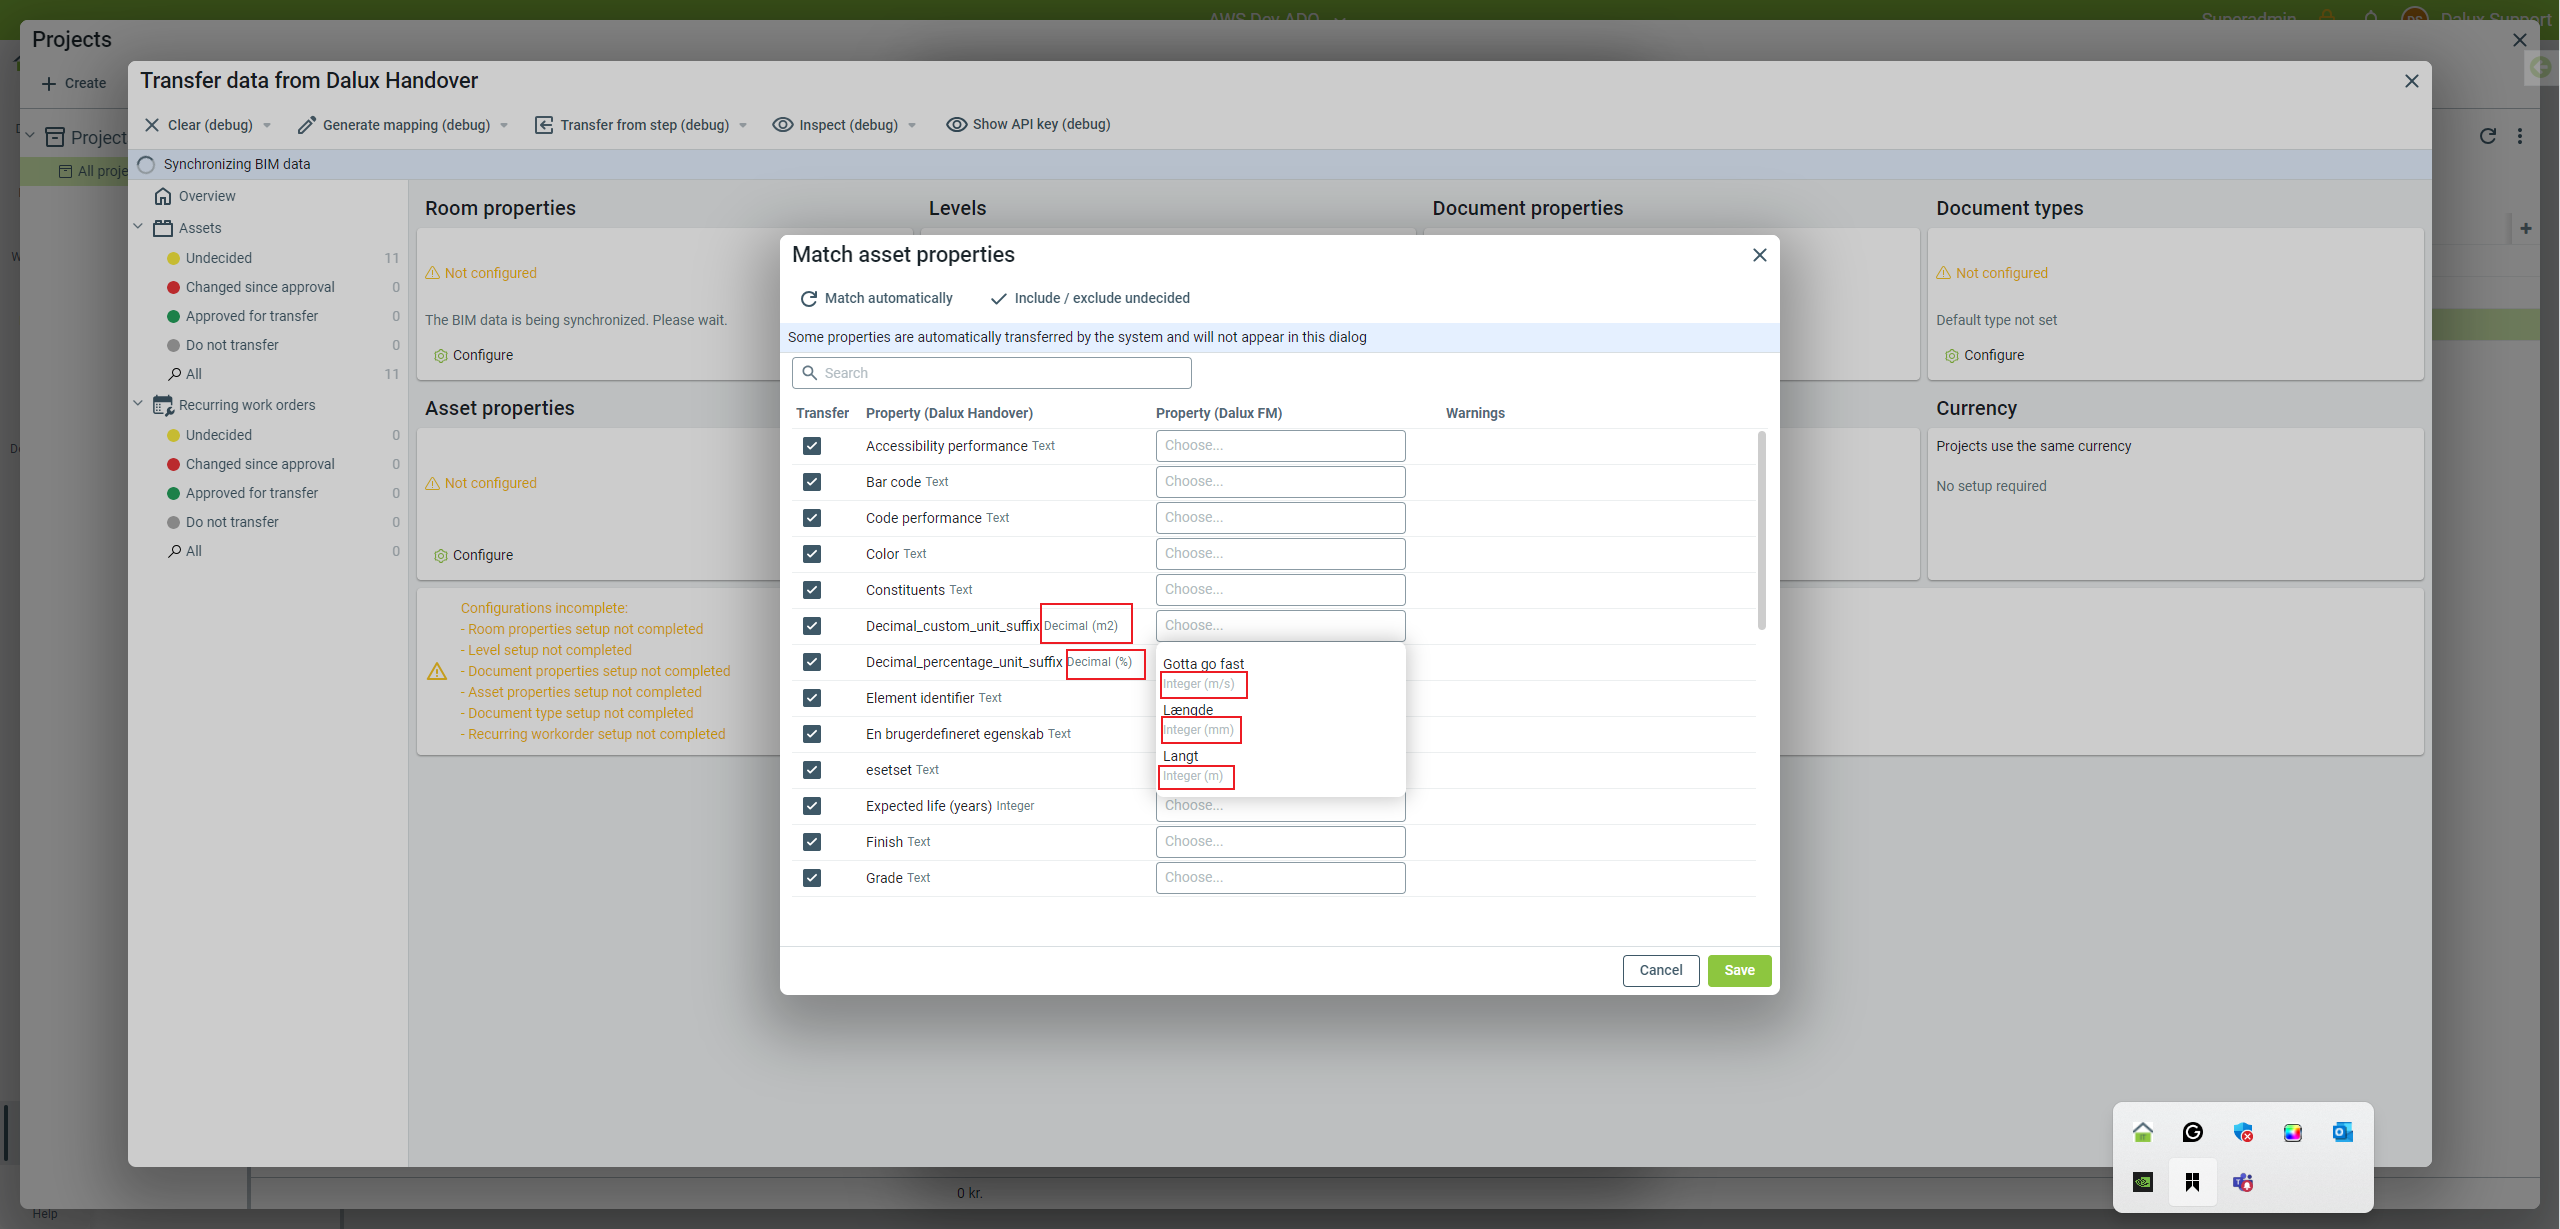Uncheck transfer for Expected life (years)
2560x1229 pixels.
click(812, 806)
